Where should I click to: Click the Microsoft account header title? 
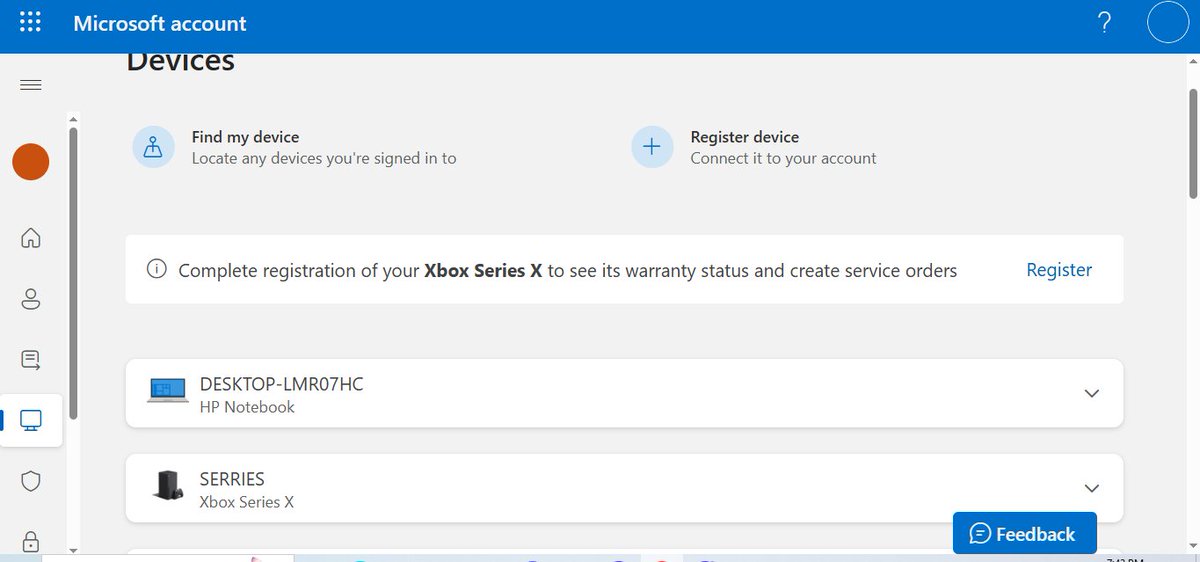160,23
